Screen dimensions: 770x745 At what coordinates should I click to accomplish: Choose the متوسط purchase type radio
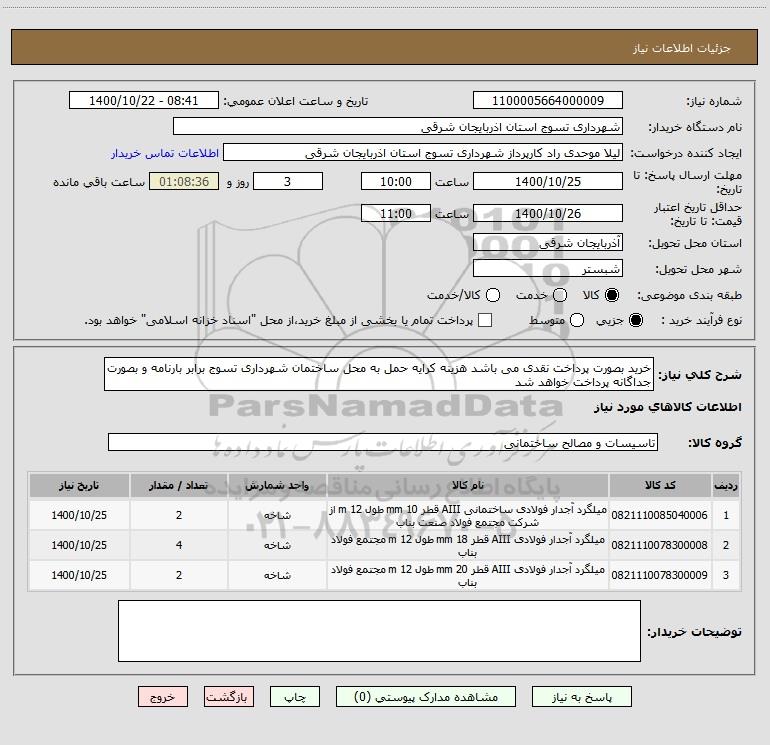tap(577, 320)
